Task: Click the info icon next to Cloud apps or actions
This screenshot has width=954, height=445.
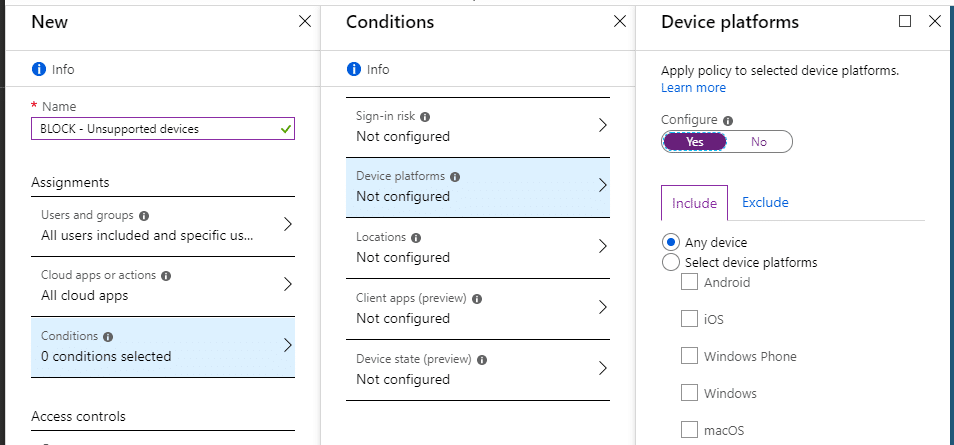Action: [x=166, y=276]
